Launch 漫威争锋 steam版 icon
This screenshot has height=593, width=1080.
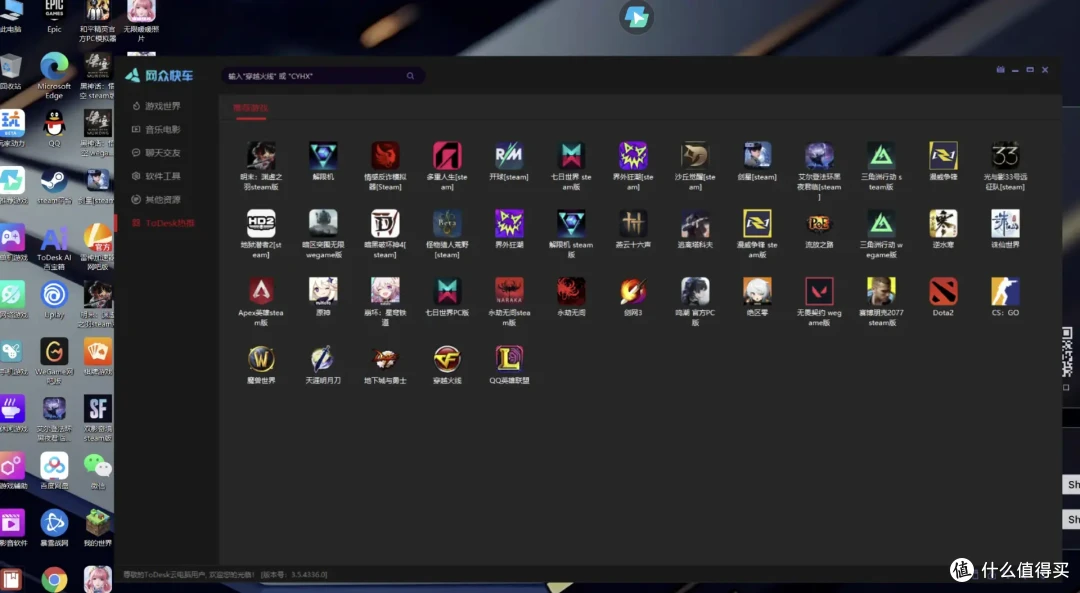757,224
